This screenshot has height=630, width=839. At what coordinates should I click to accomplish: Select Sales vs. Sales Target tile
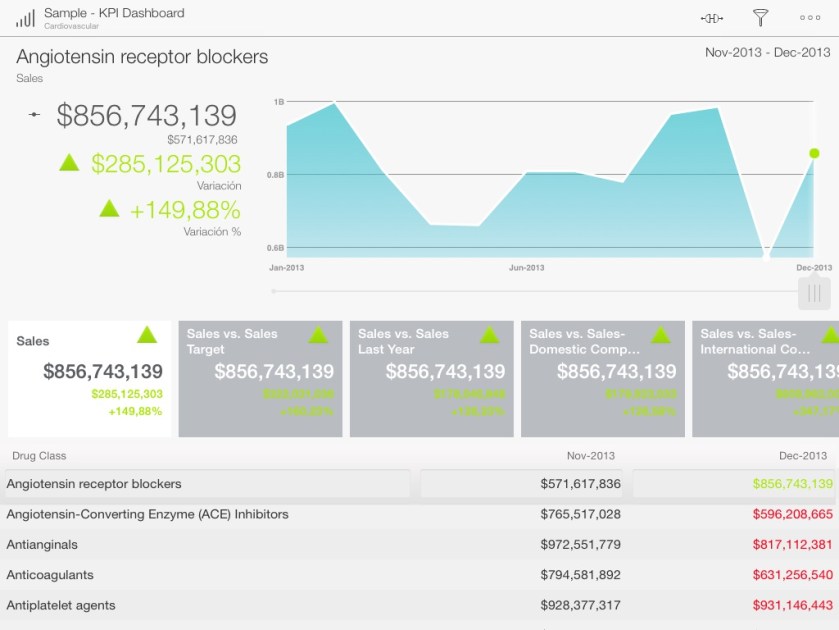(260, 378)
